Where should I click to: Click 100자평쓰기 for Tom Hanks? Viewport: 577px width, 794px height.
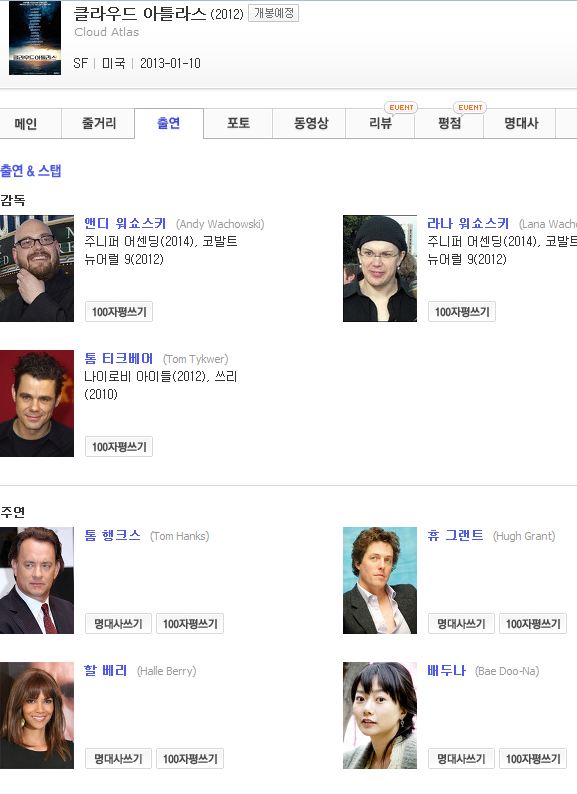[190, 624]
